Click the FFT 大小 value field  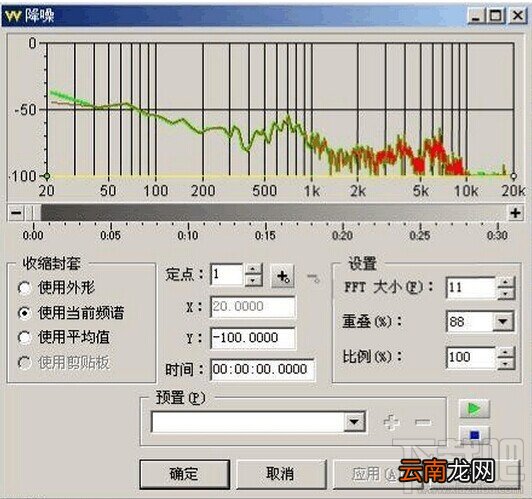pos(472,288)
